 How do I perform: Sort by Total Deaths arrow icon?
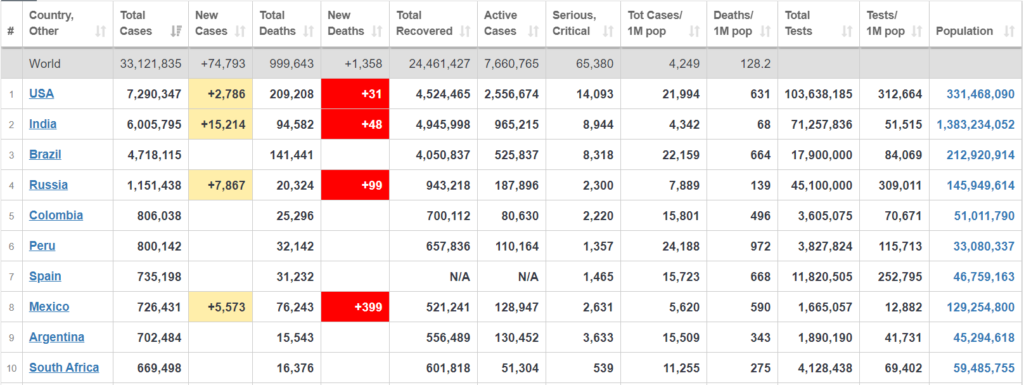click(x=308, y=31)
